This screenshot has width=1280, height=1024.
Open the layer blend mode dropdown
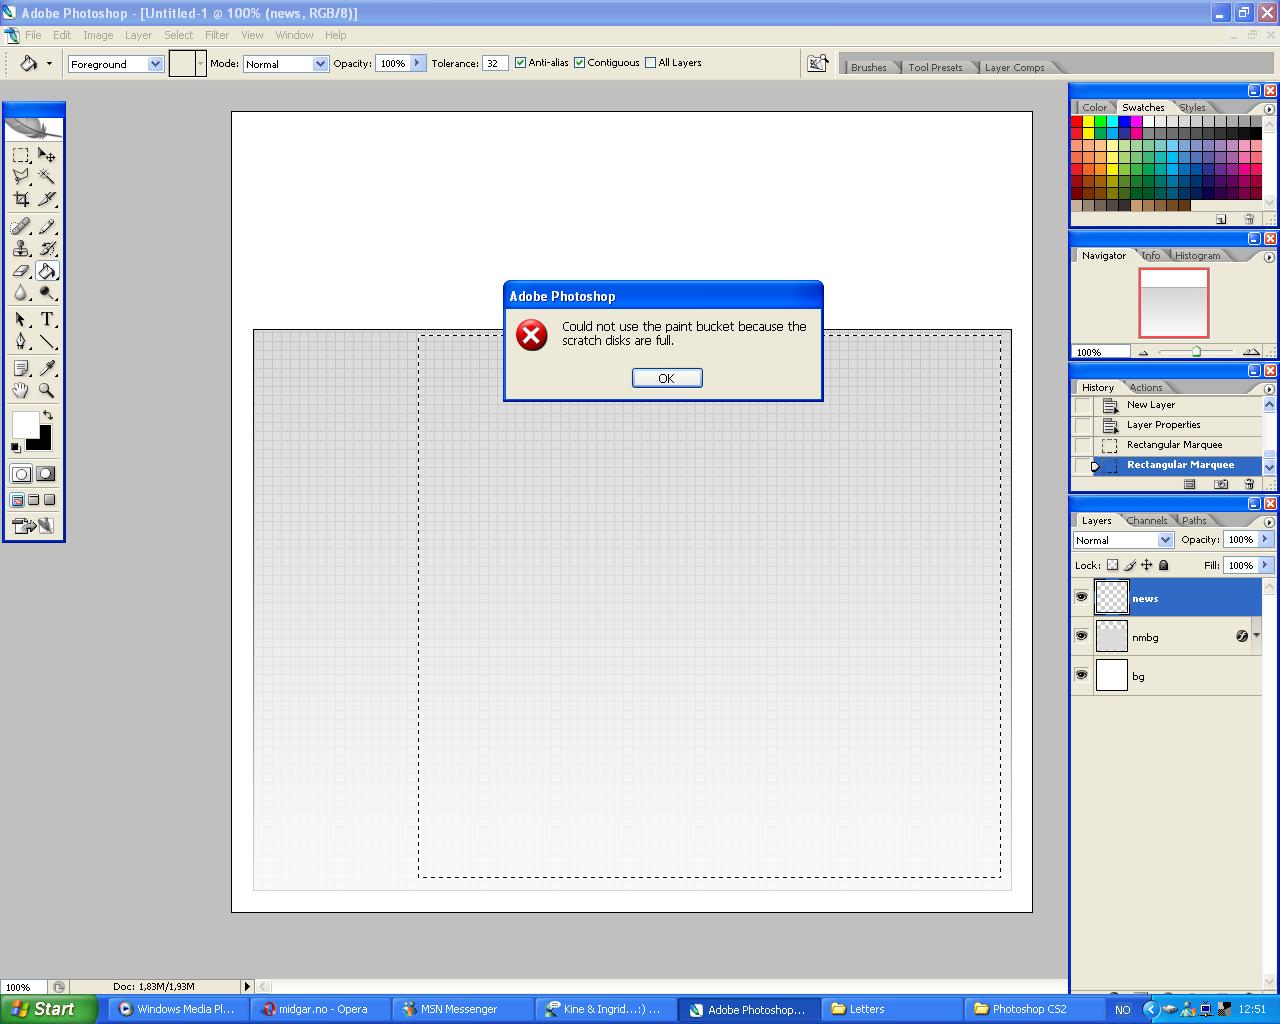click(1165, 540)
